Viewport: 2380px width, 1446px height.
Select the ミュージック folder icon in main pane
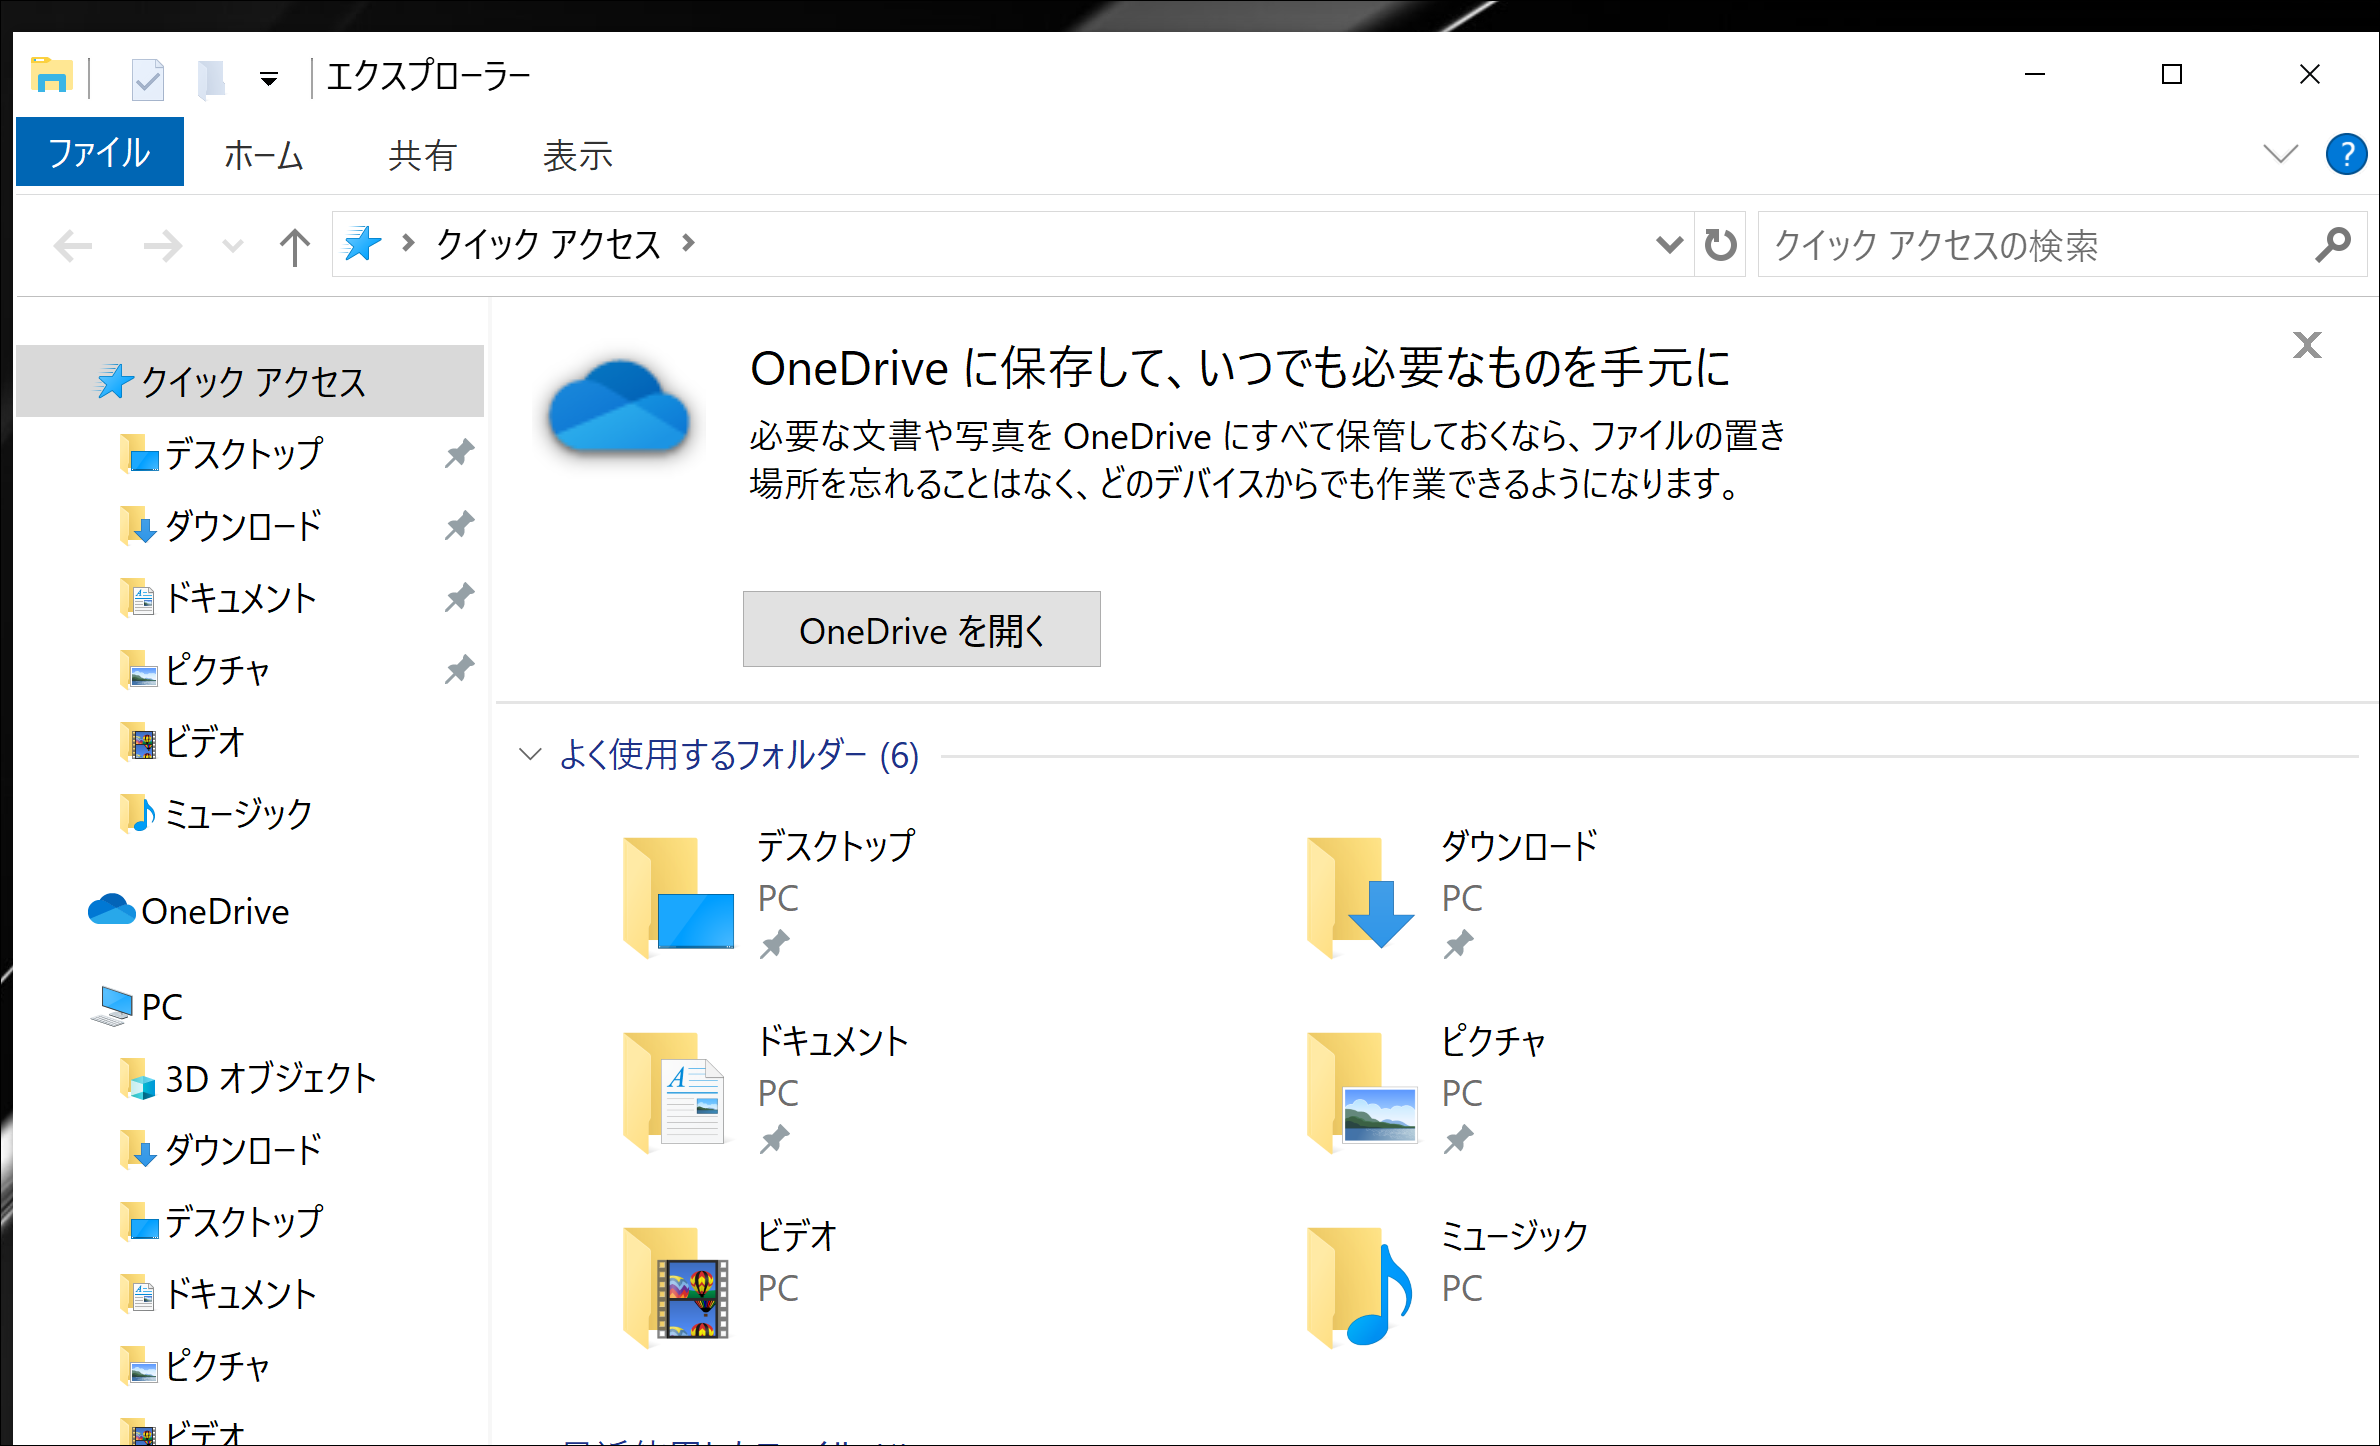(x=1360, y=1286)
